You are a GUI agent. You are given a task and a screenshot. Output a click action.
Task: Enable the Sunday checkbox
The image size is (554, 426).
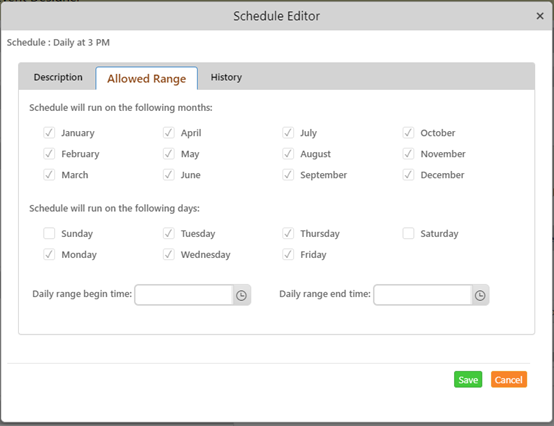49,233
